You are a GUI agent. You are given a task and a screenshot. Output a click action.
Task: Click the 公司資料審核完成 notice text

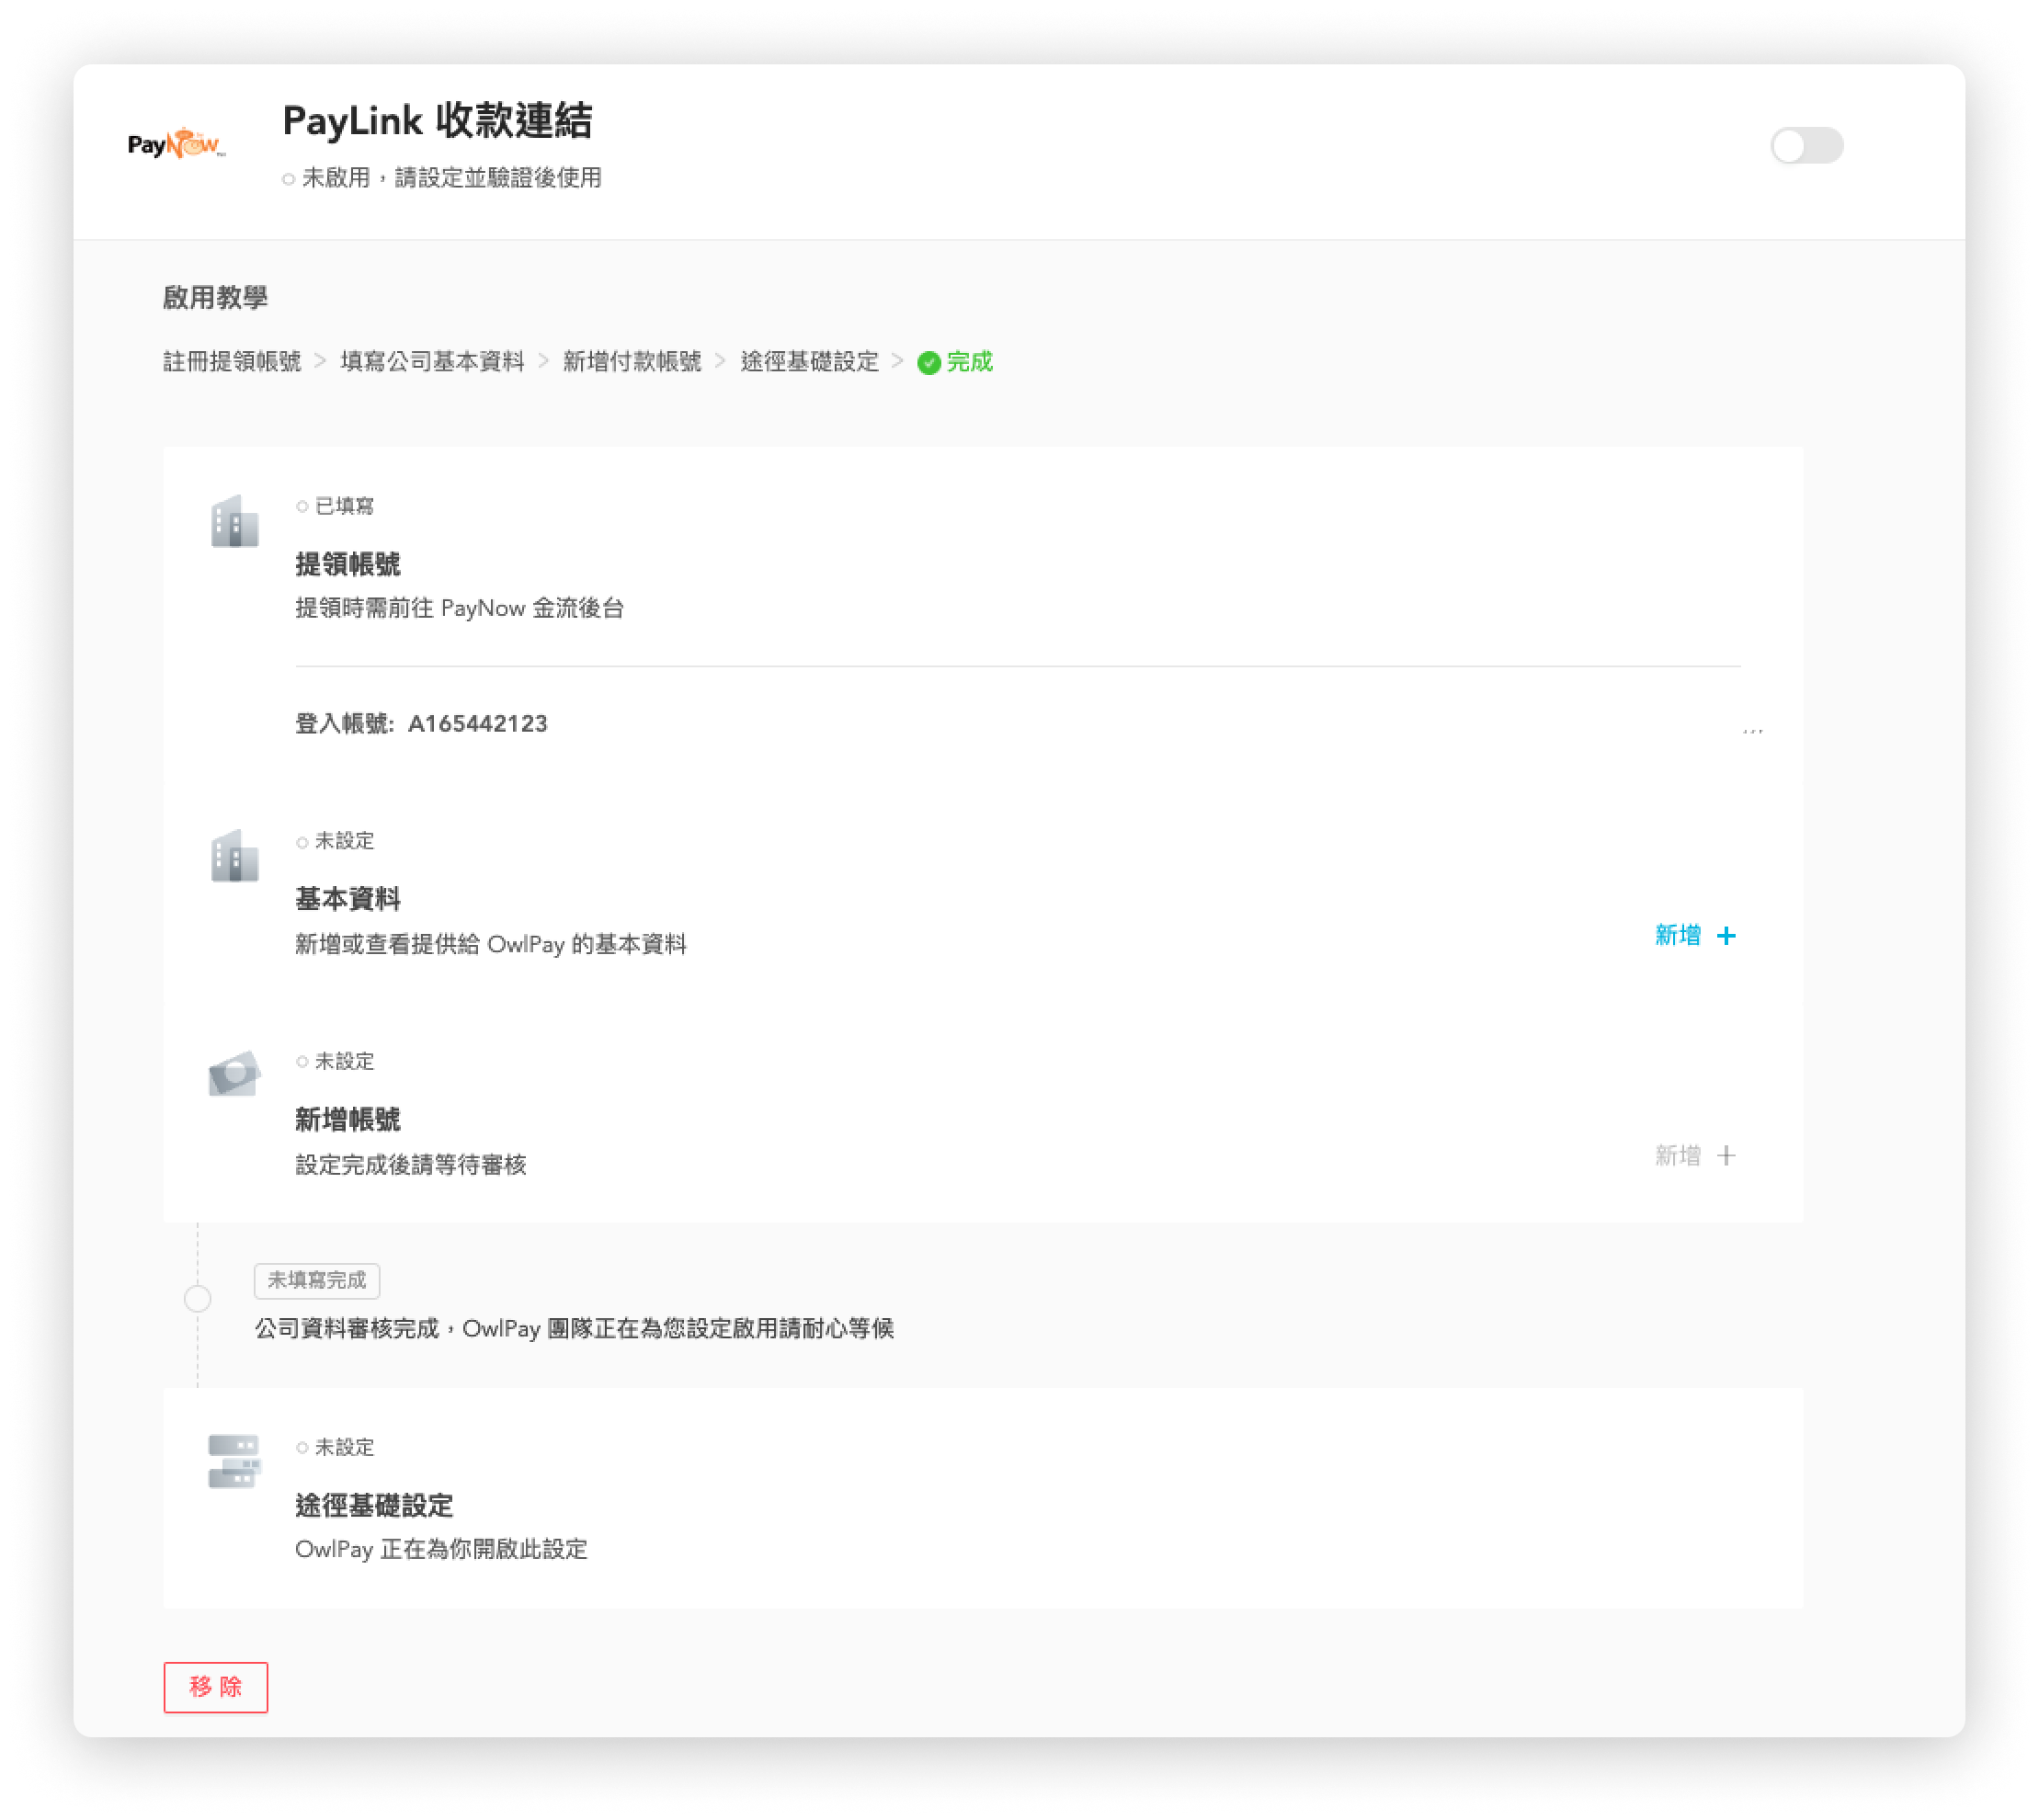[575, 1328]
